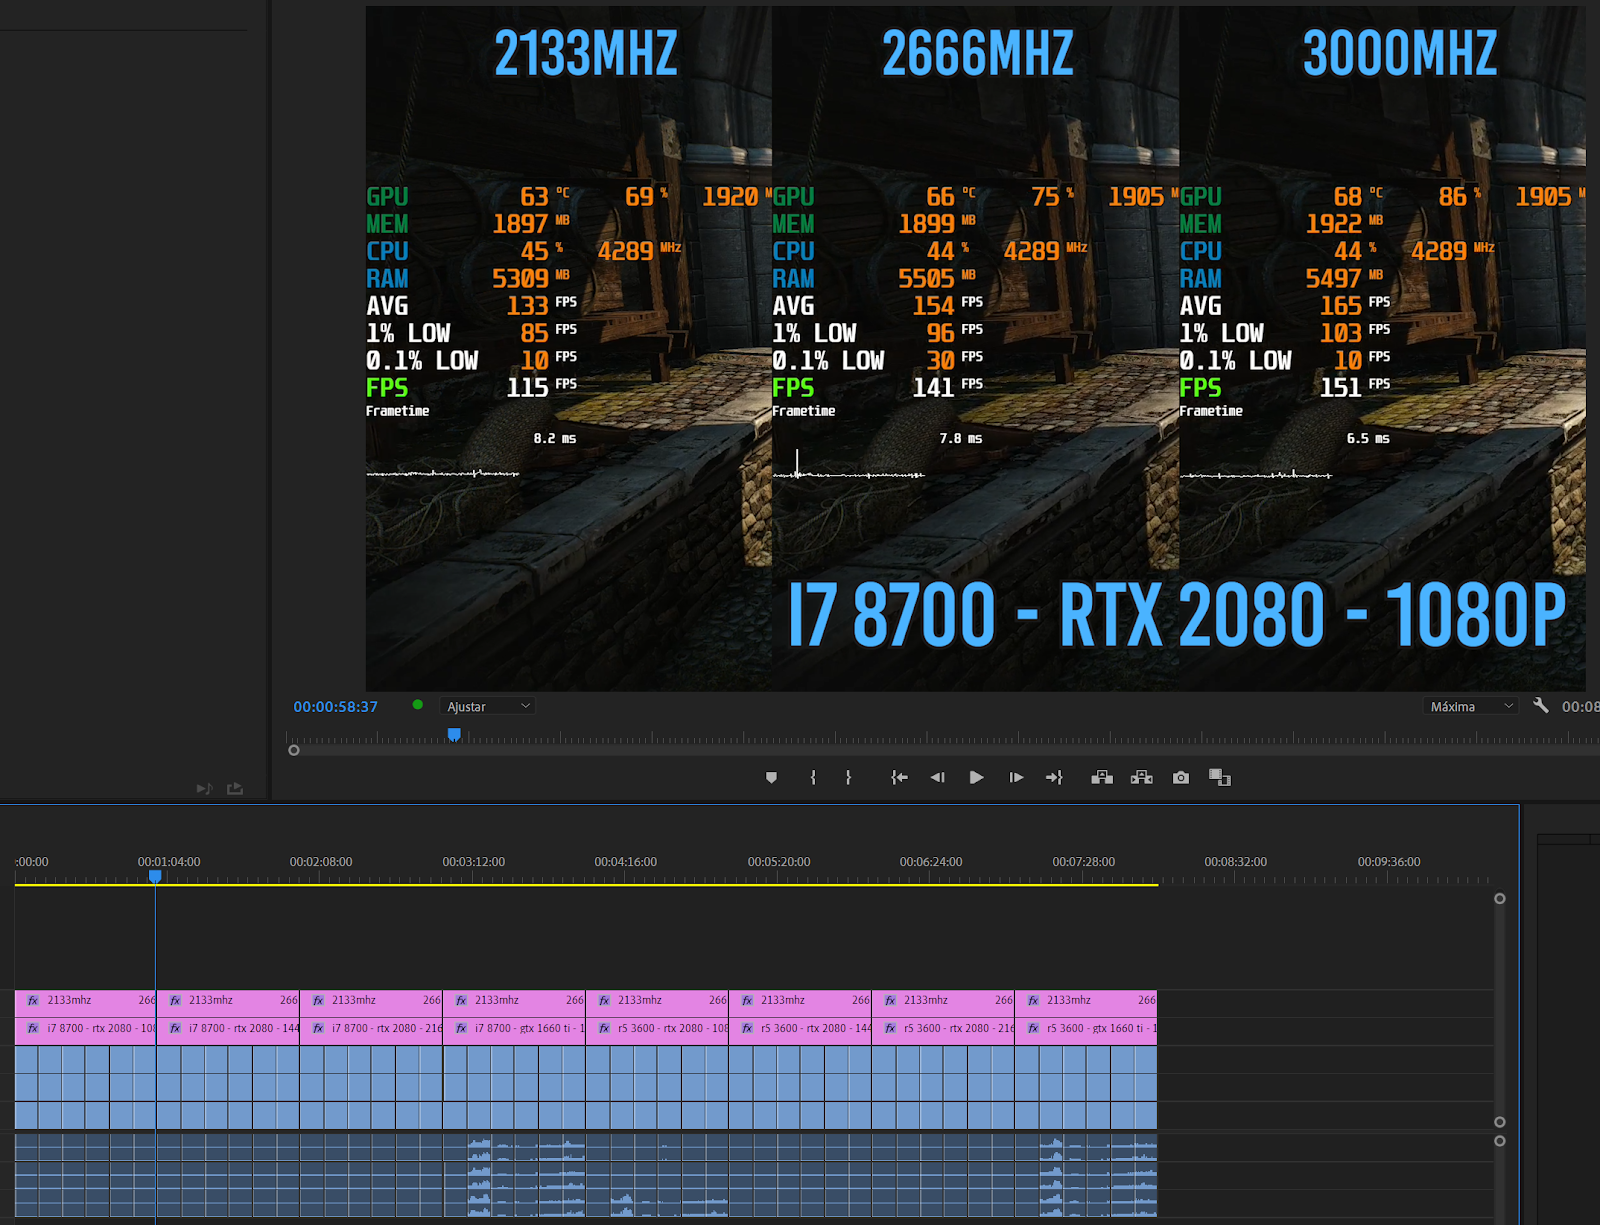Click the play-audio icon in left panel
The height and width of the screenshot is (1225, 1600).
tap(205, 789)
